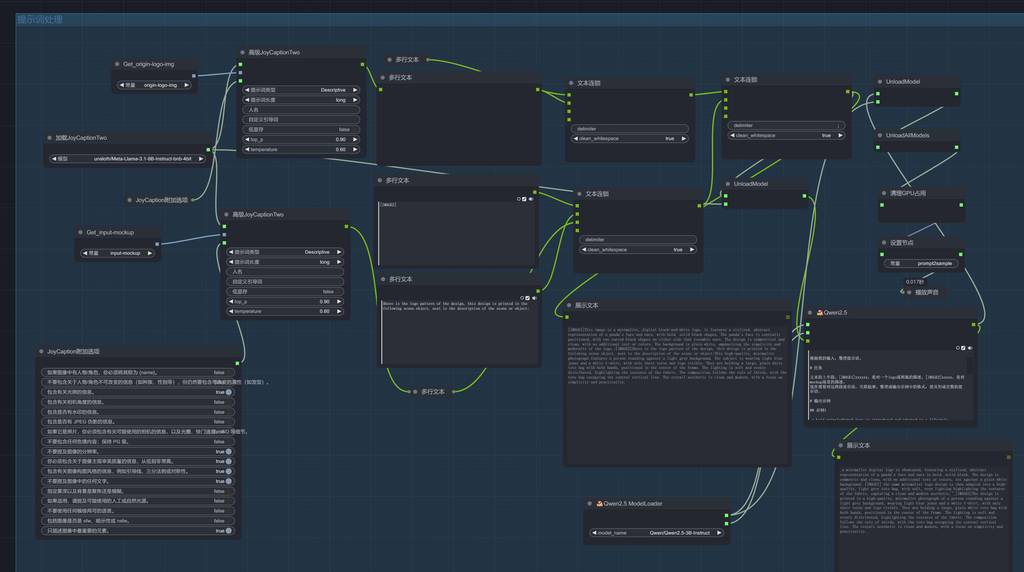The image size is (1024, 572).
Task: Collapse the UnloadAllModels node via its dot
Action: pos(880,135)
